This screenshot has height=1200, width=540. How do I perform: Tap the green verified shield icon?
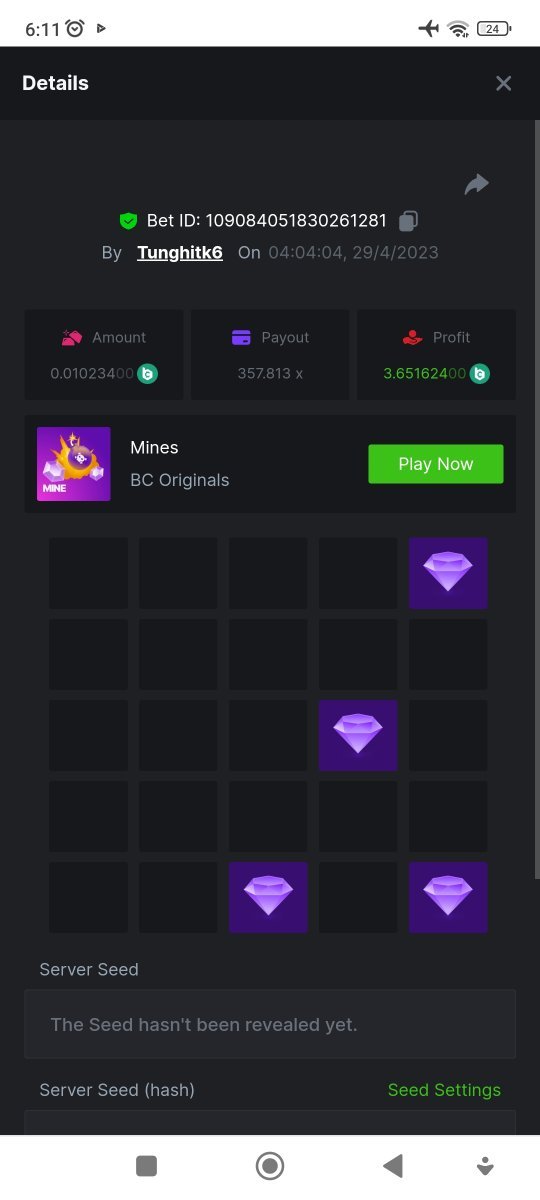point(128,221)
